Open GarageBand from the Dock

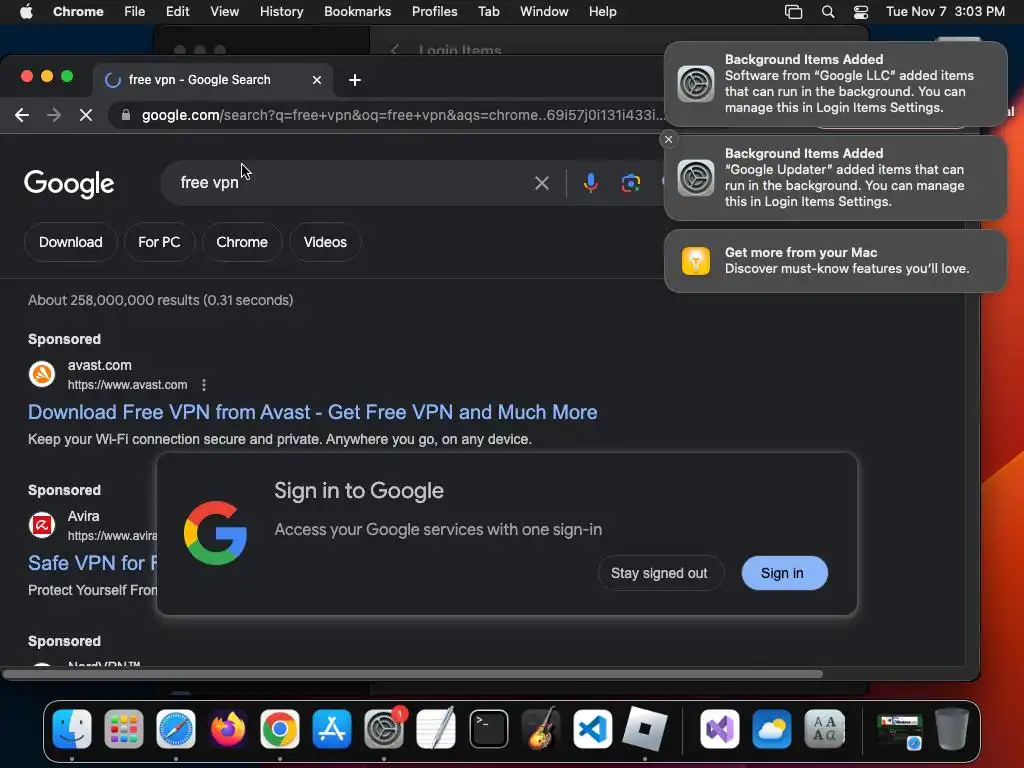(x=541, y=729)
